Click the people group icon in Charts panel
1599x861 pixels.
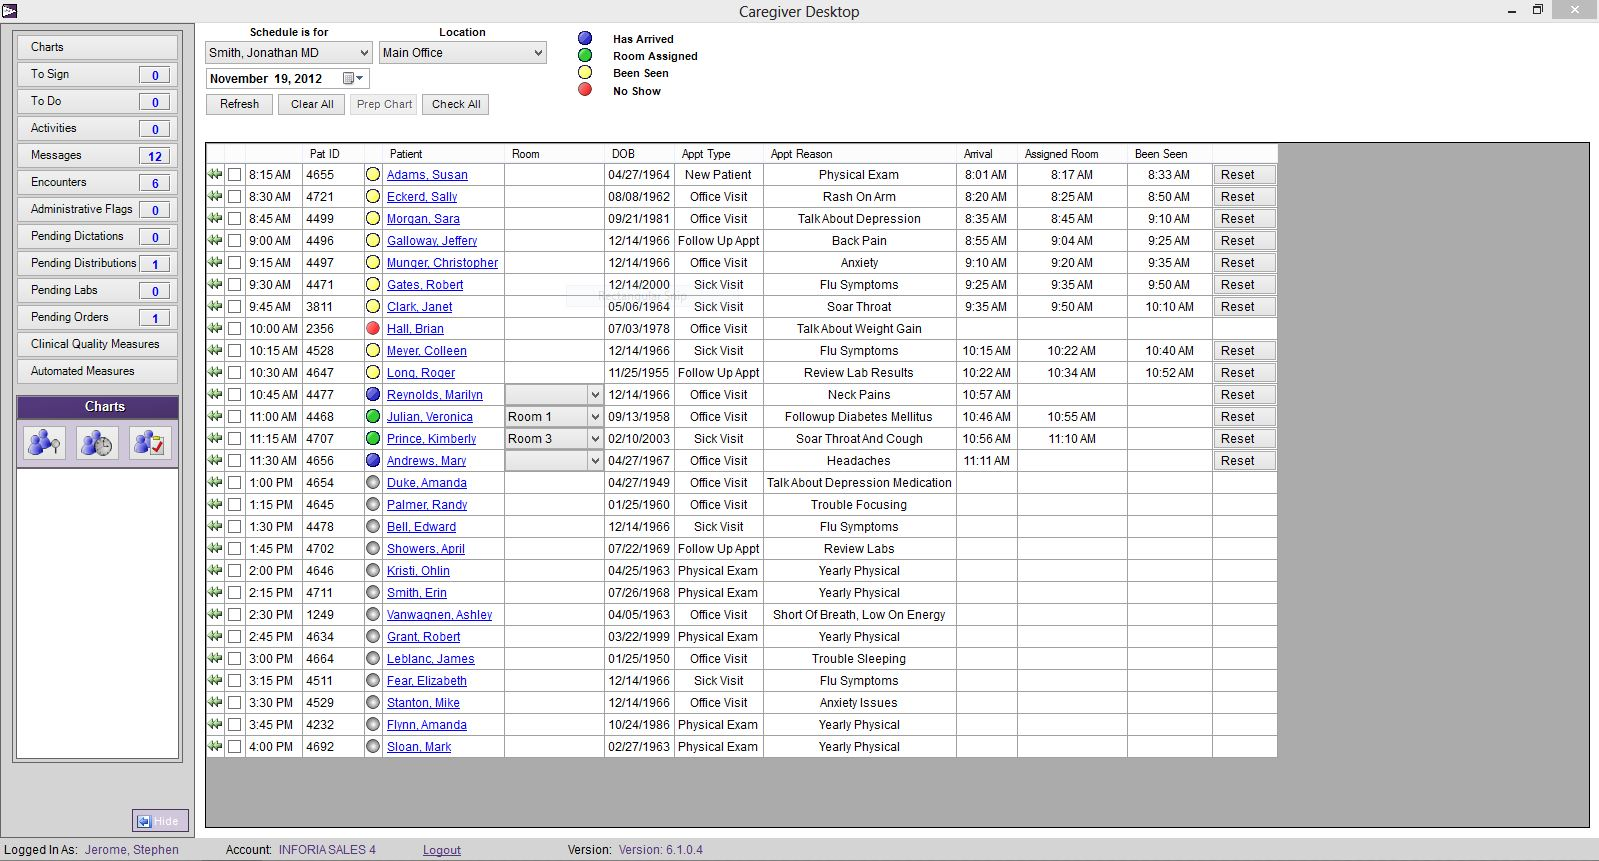click(x=44, y=443)
